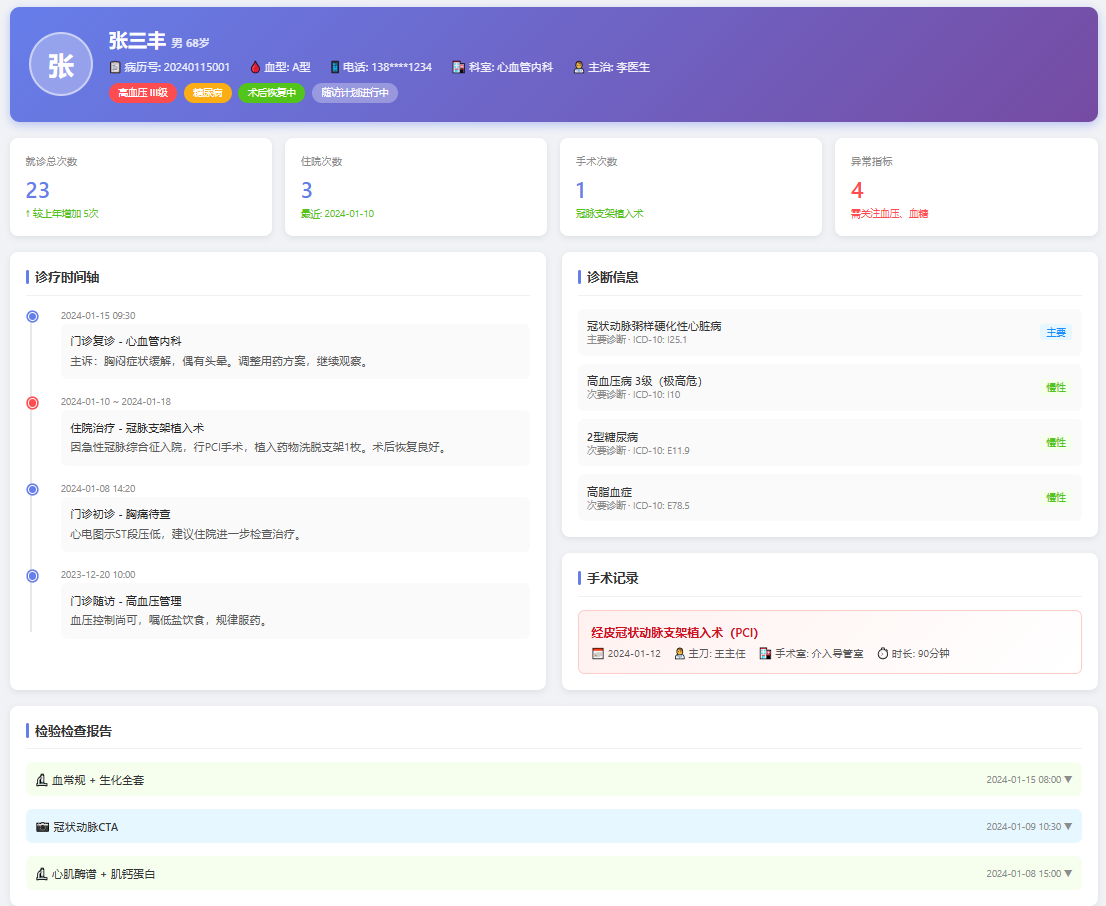Viewport: 1106px width, 906px height.
Task: Click the hospital icon beside 手术室
Action: [765, 653]
